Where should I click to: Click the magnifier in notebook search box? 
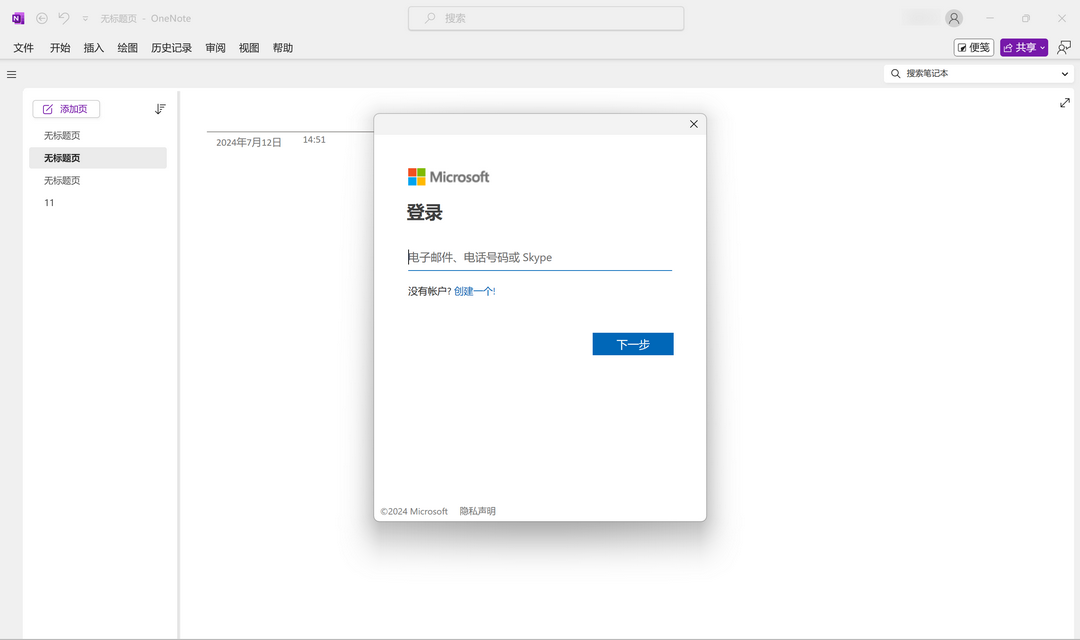(x=895, y=73)
